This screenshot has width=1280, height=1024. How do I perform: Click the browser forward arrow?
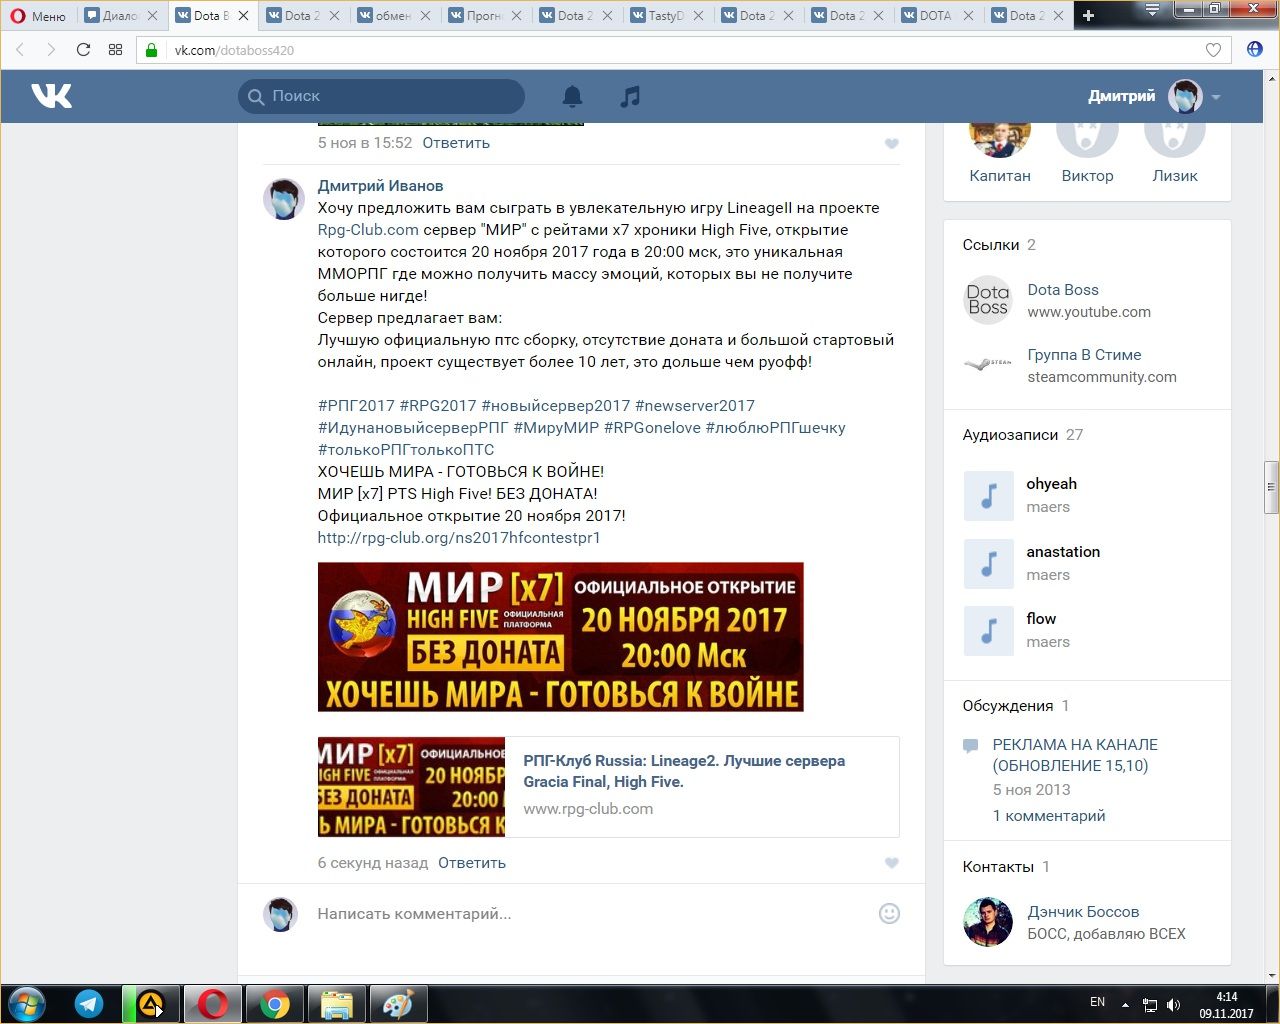[x=51, y=50]
